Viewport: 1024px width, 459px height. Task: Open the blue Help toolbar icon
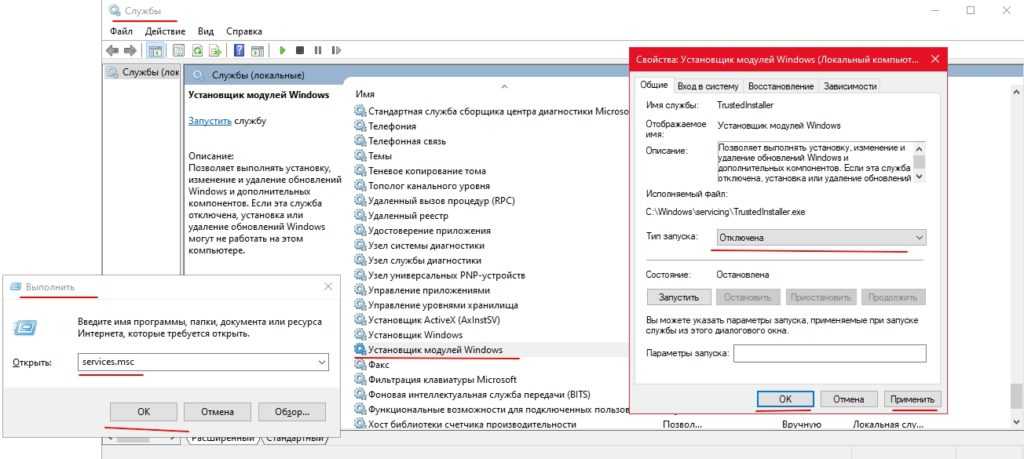(x=240, y=50)
